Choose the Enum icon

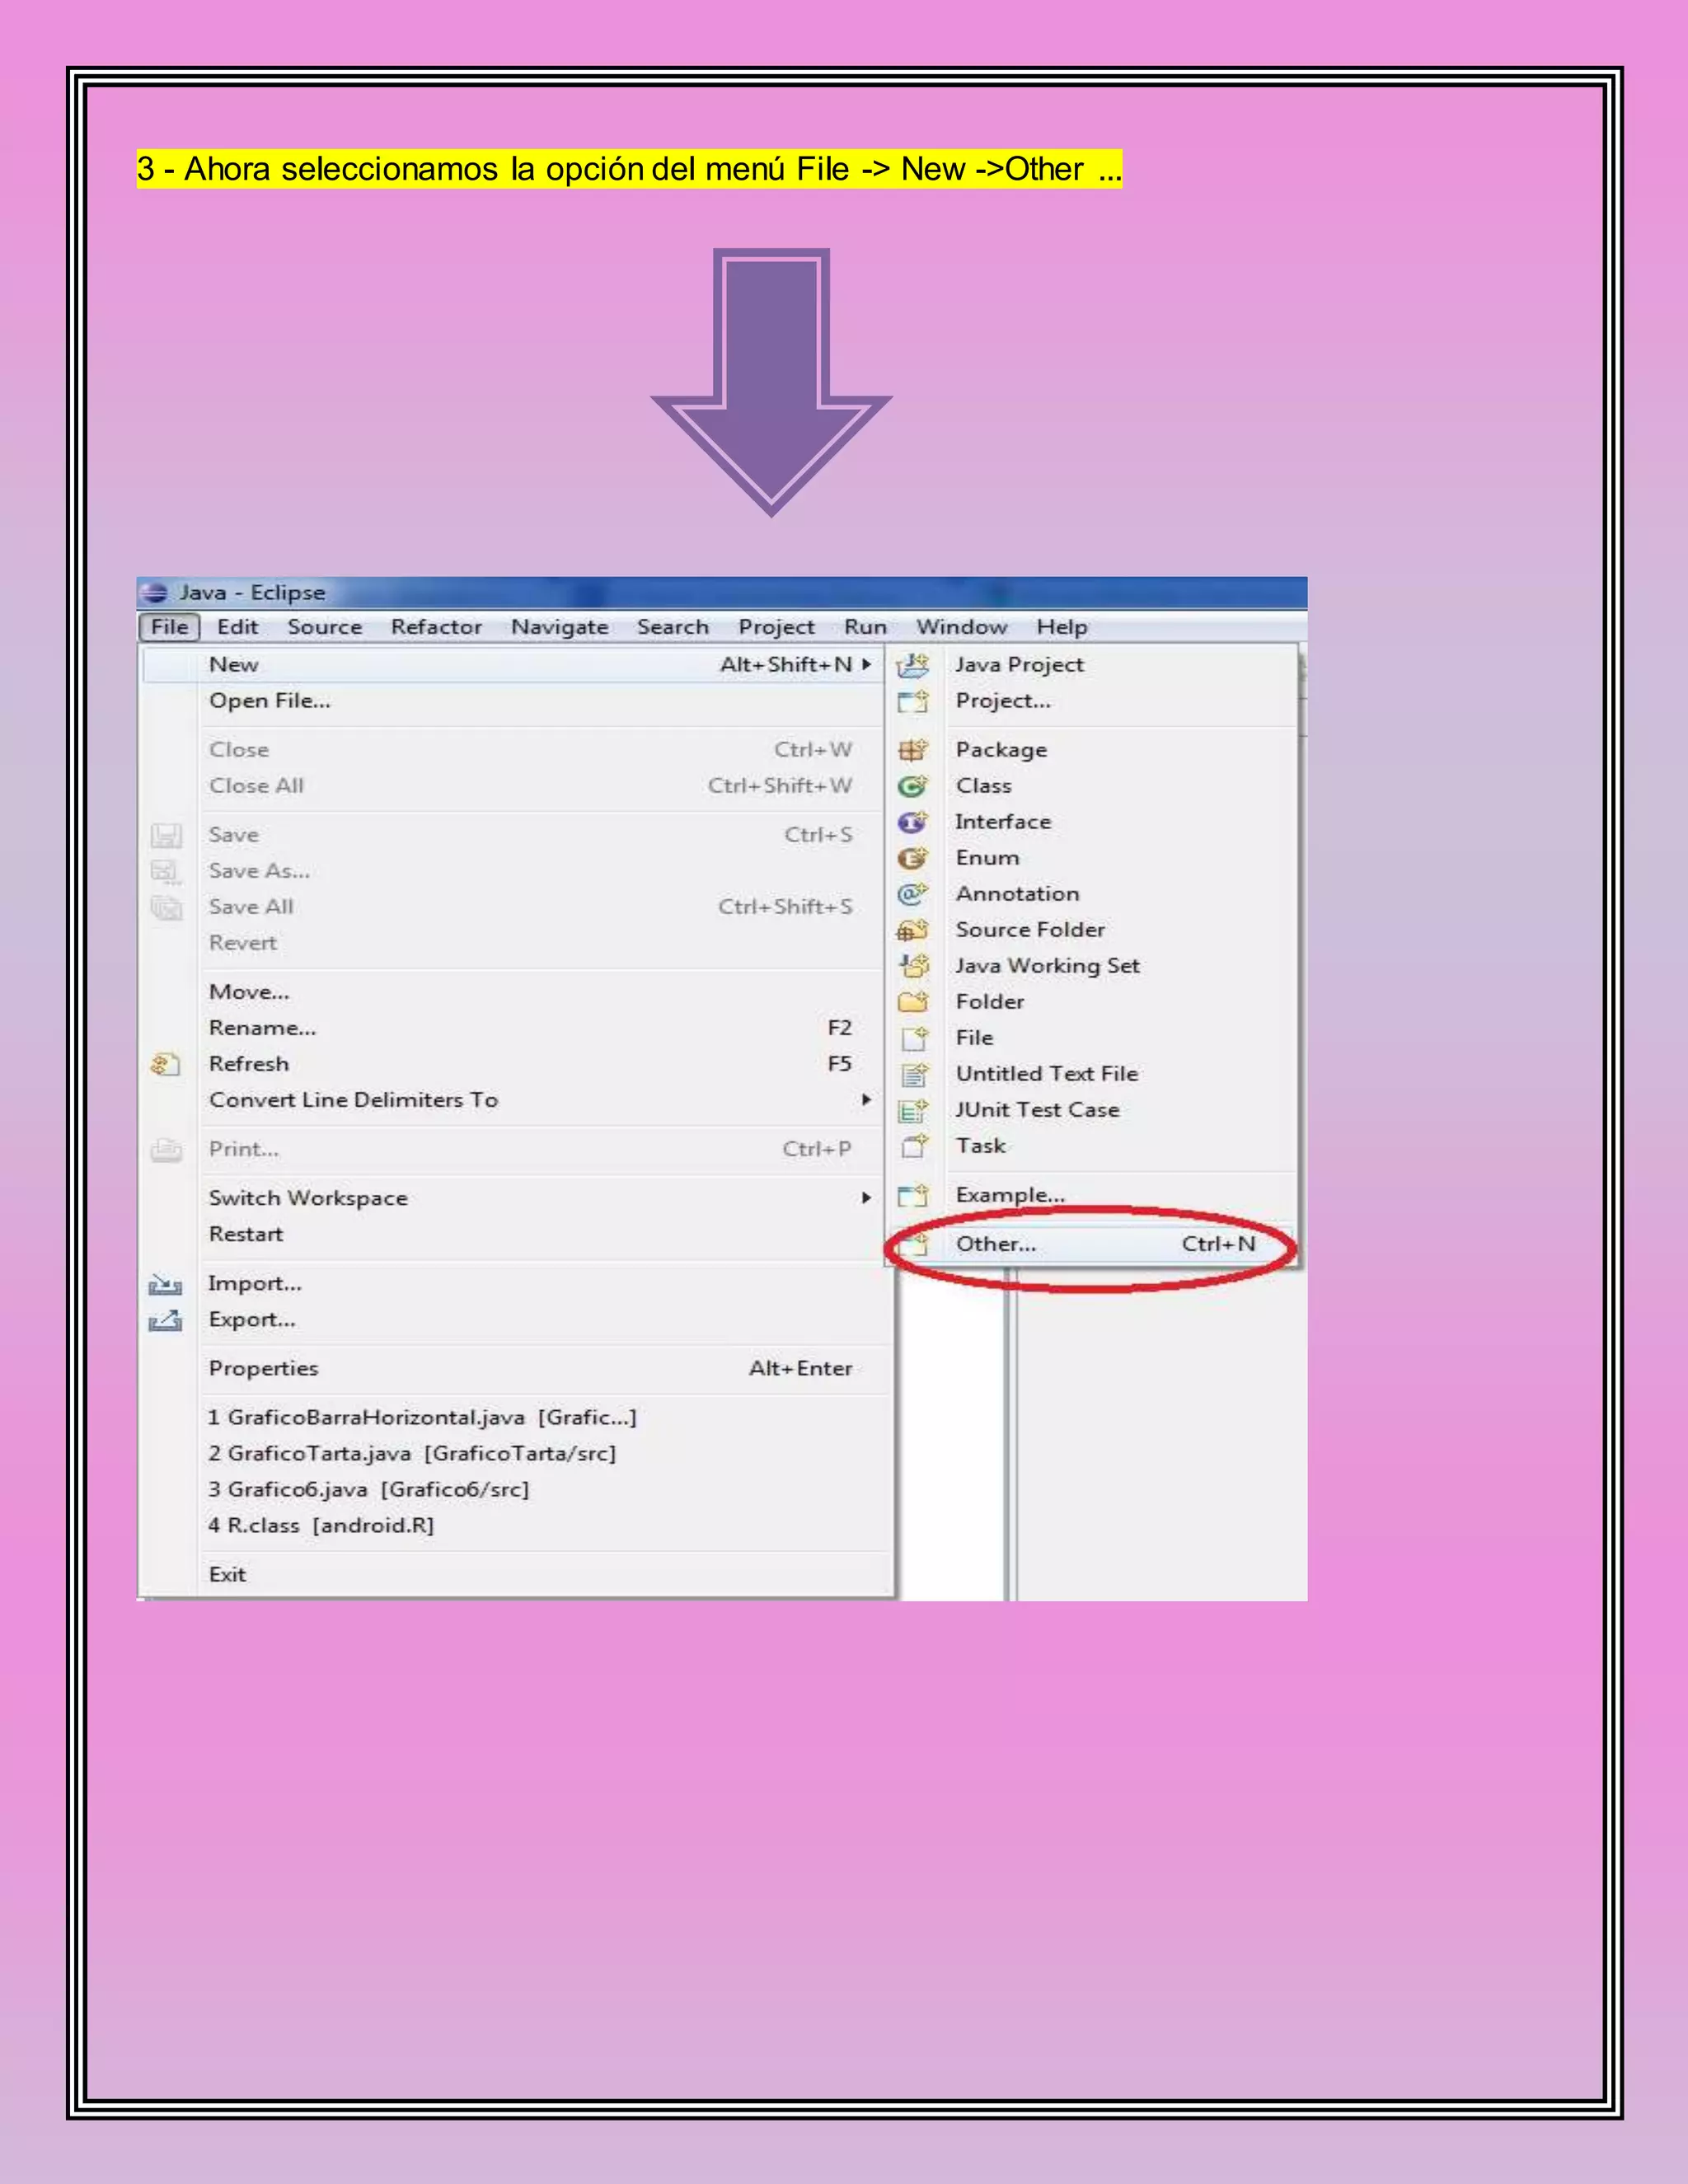912,858
